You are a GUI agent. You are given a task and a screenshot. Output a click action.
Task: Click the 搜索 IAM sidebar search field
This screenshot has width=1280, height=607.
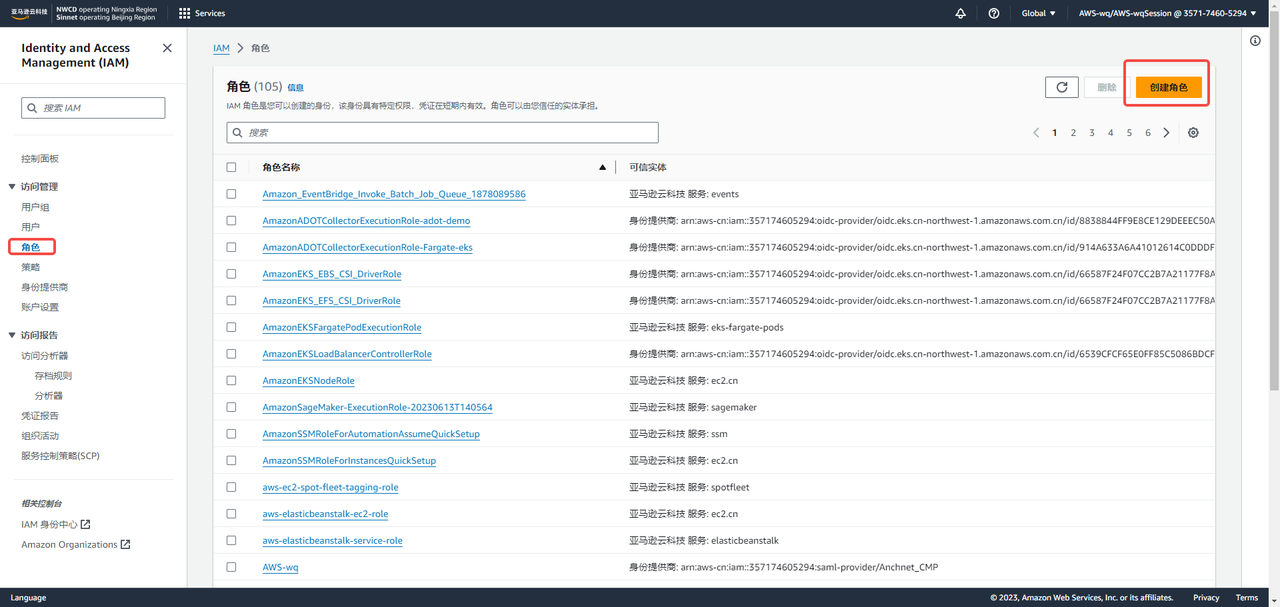point(93,108)
